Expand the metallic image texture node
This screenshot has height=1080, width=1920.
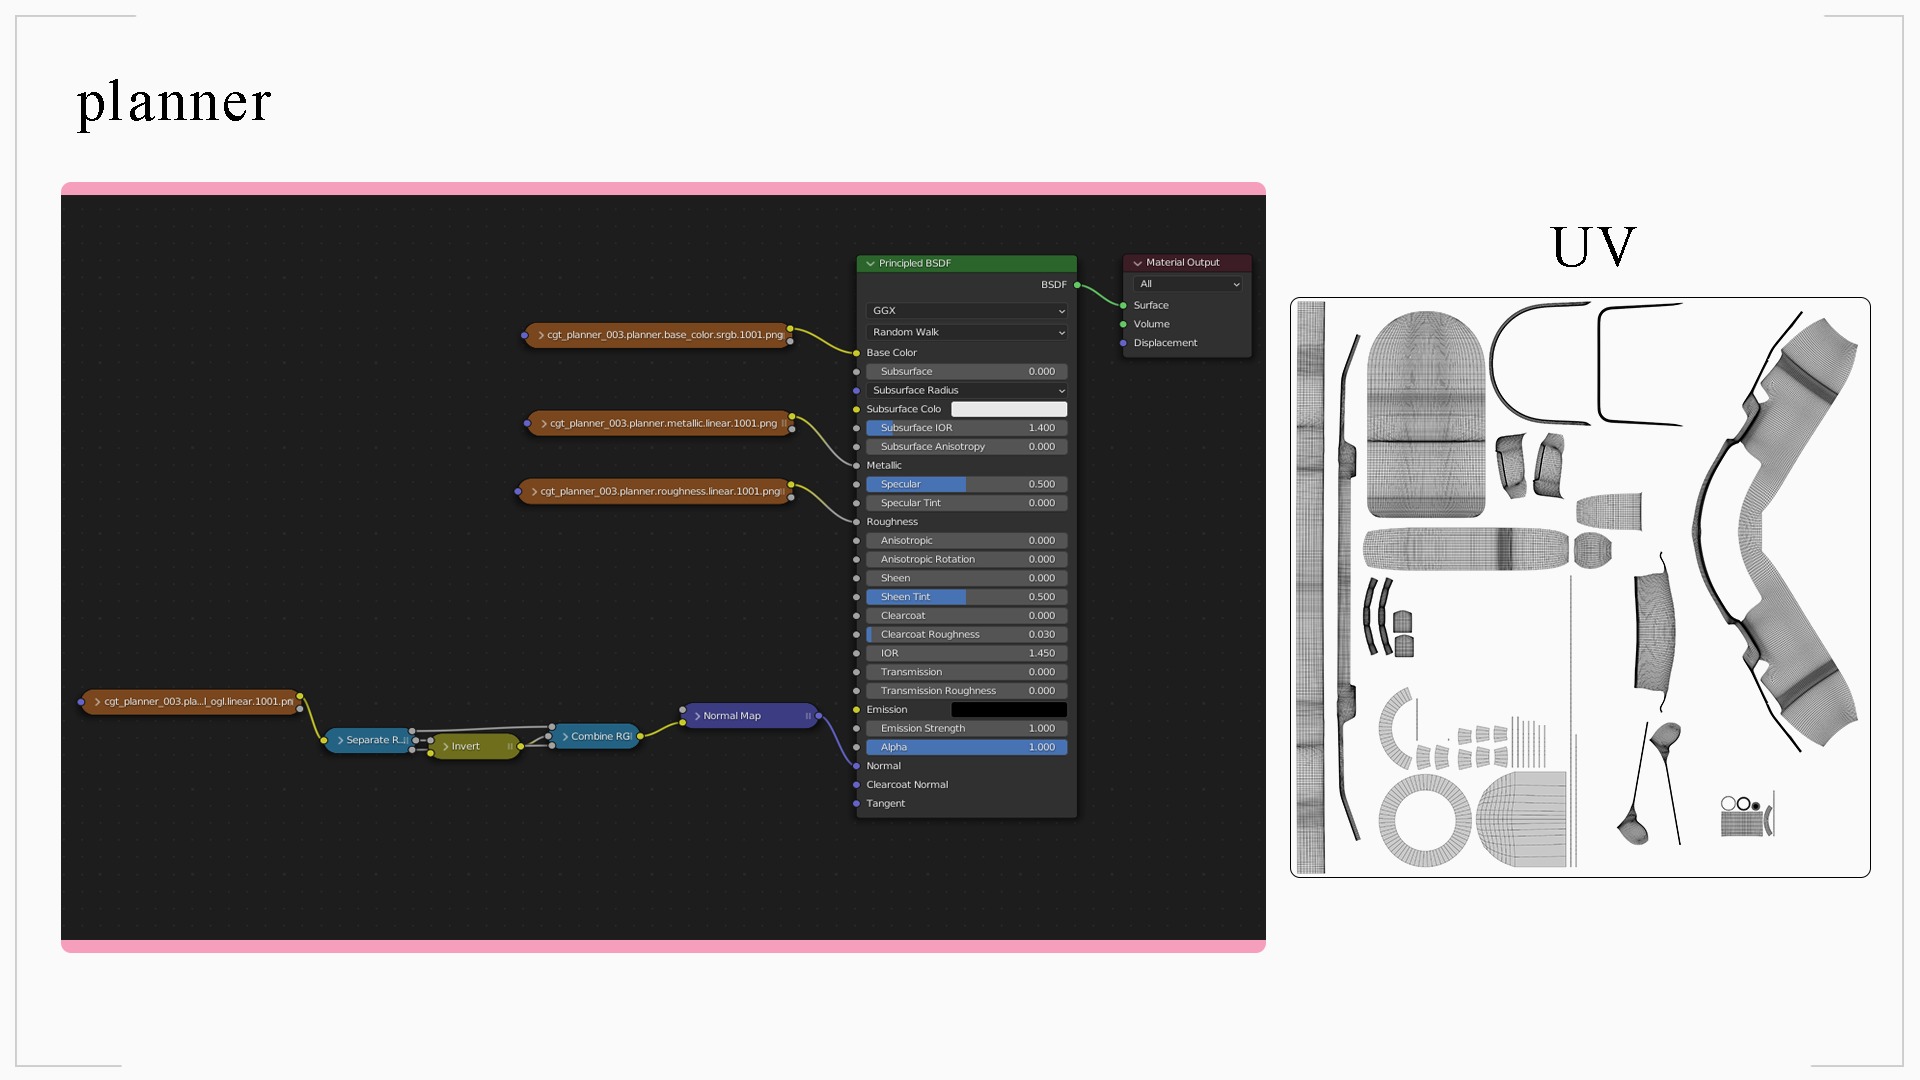[544, 424]
